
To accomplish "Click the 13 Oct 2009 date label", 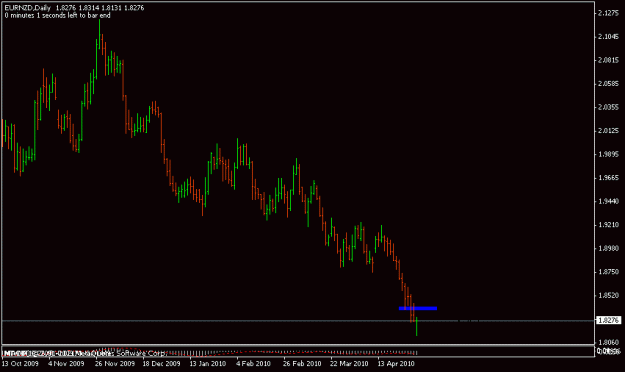I will 20,364.
